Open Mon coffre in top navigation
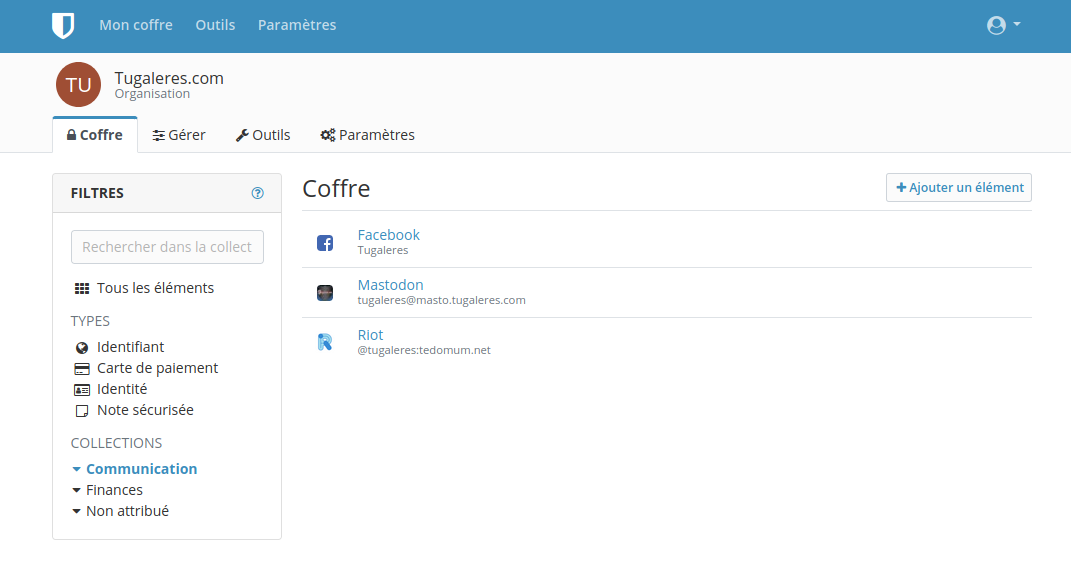Viewport: 1071px width, 571px height. point(136,25)
